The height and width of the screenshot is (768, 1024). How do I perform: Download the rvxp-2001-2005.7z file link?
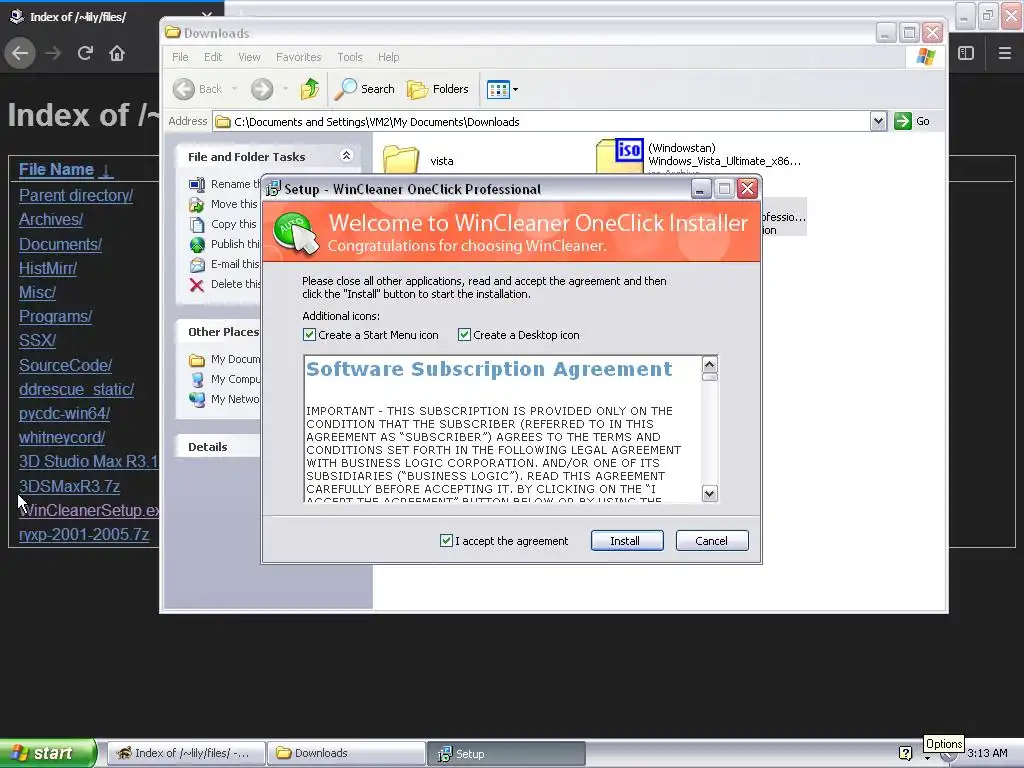click(84, 535)
